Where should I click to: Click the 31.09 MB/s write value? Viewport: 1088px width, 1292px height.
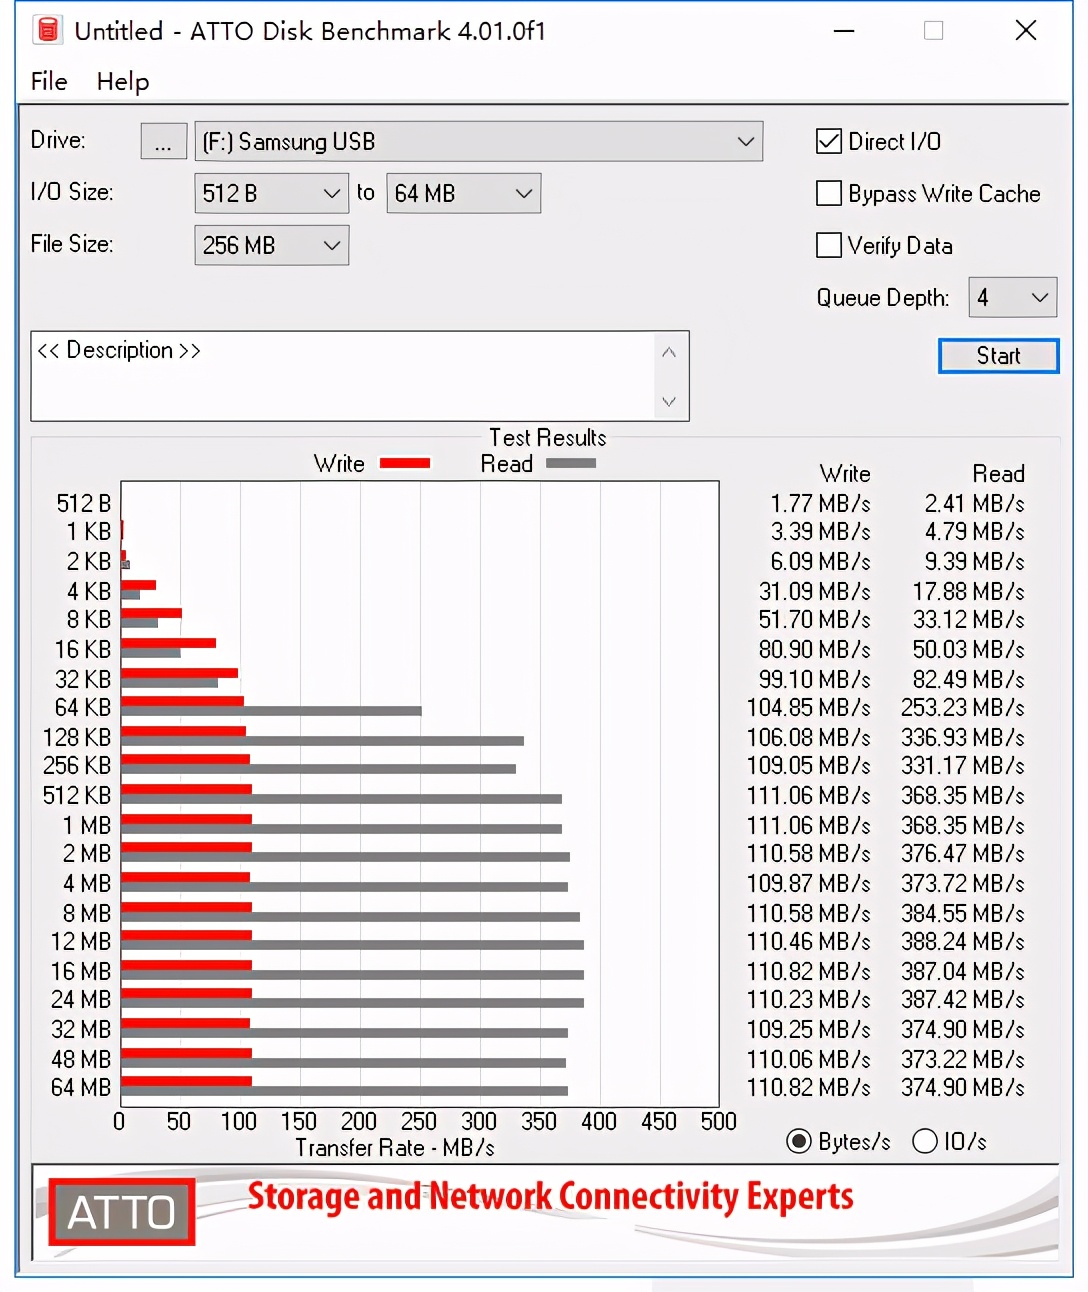tap(814, 591)
